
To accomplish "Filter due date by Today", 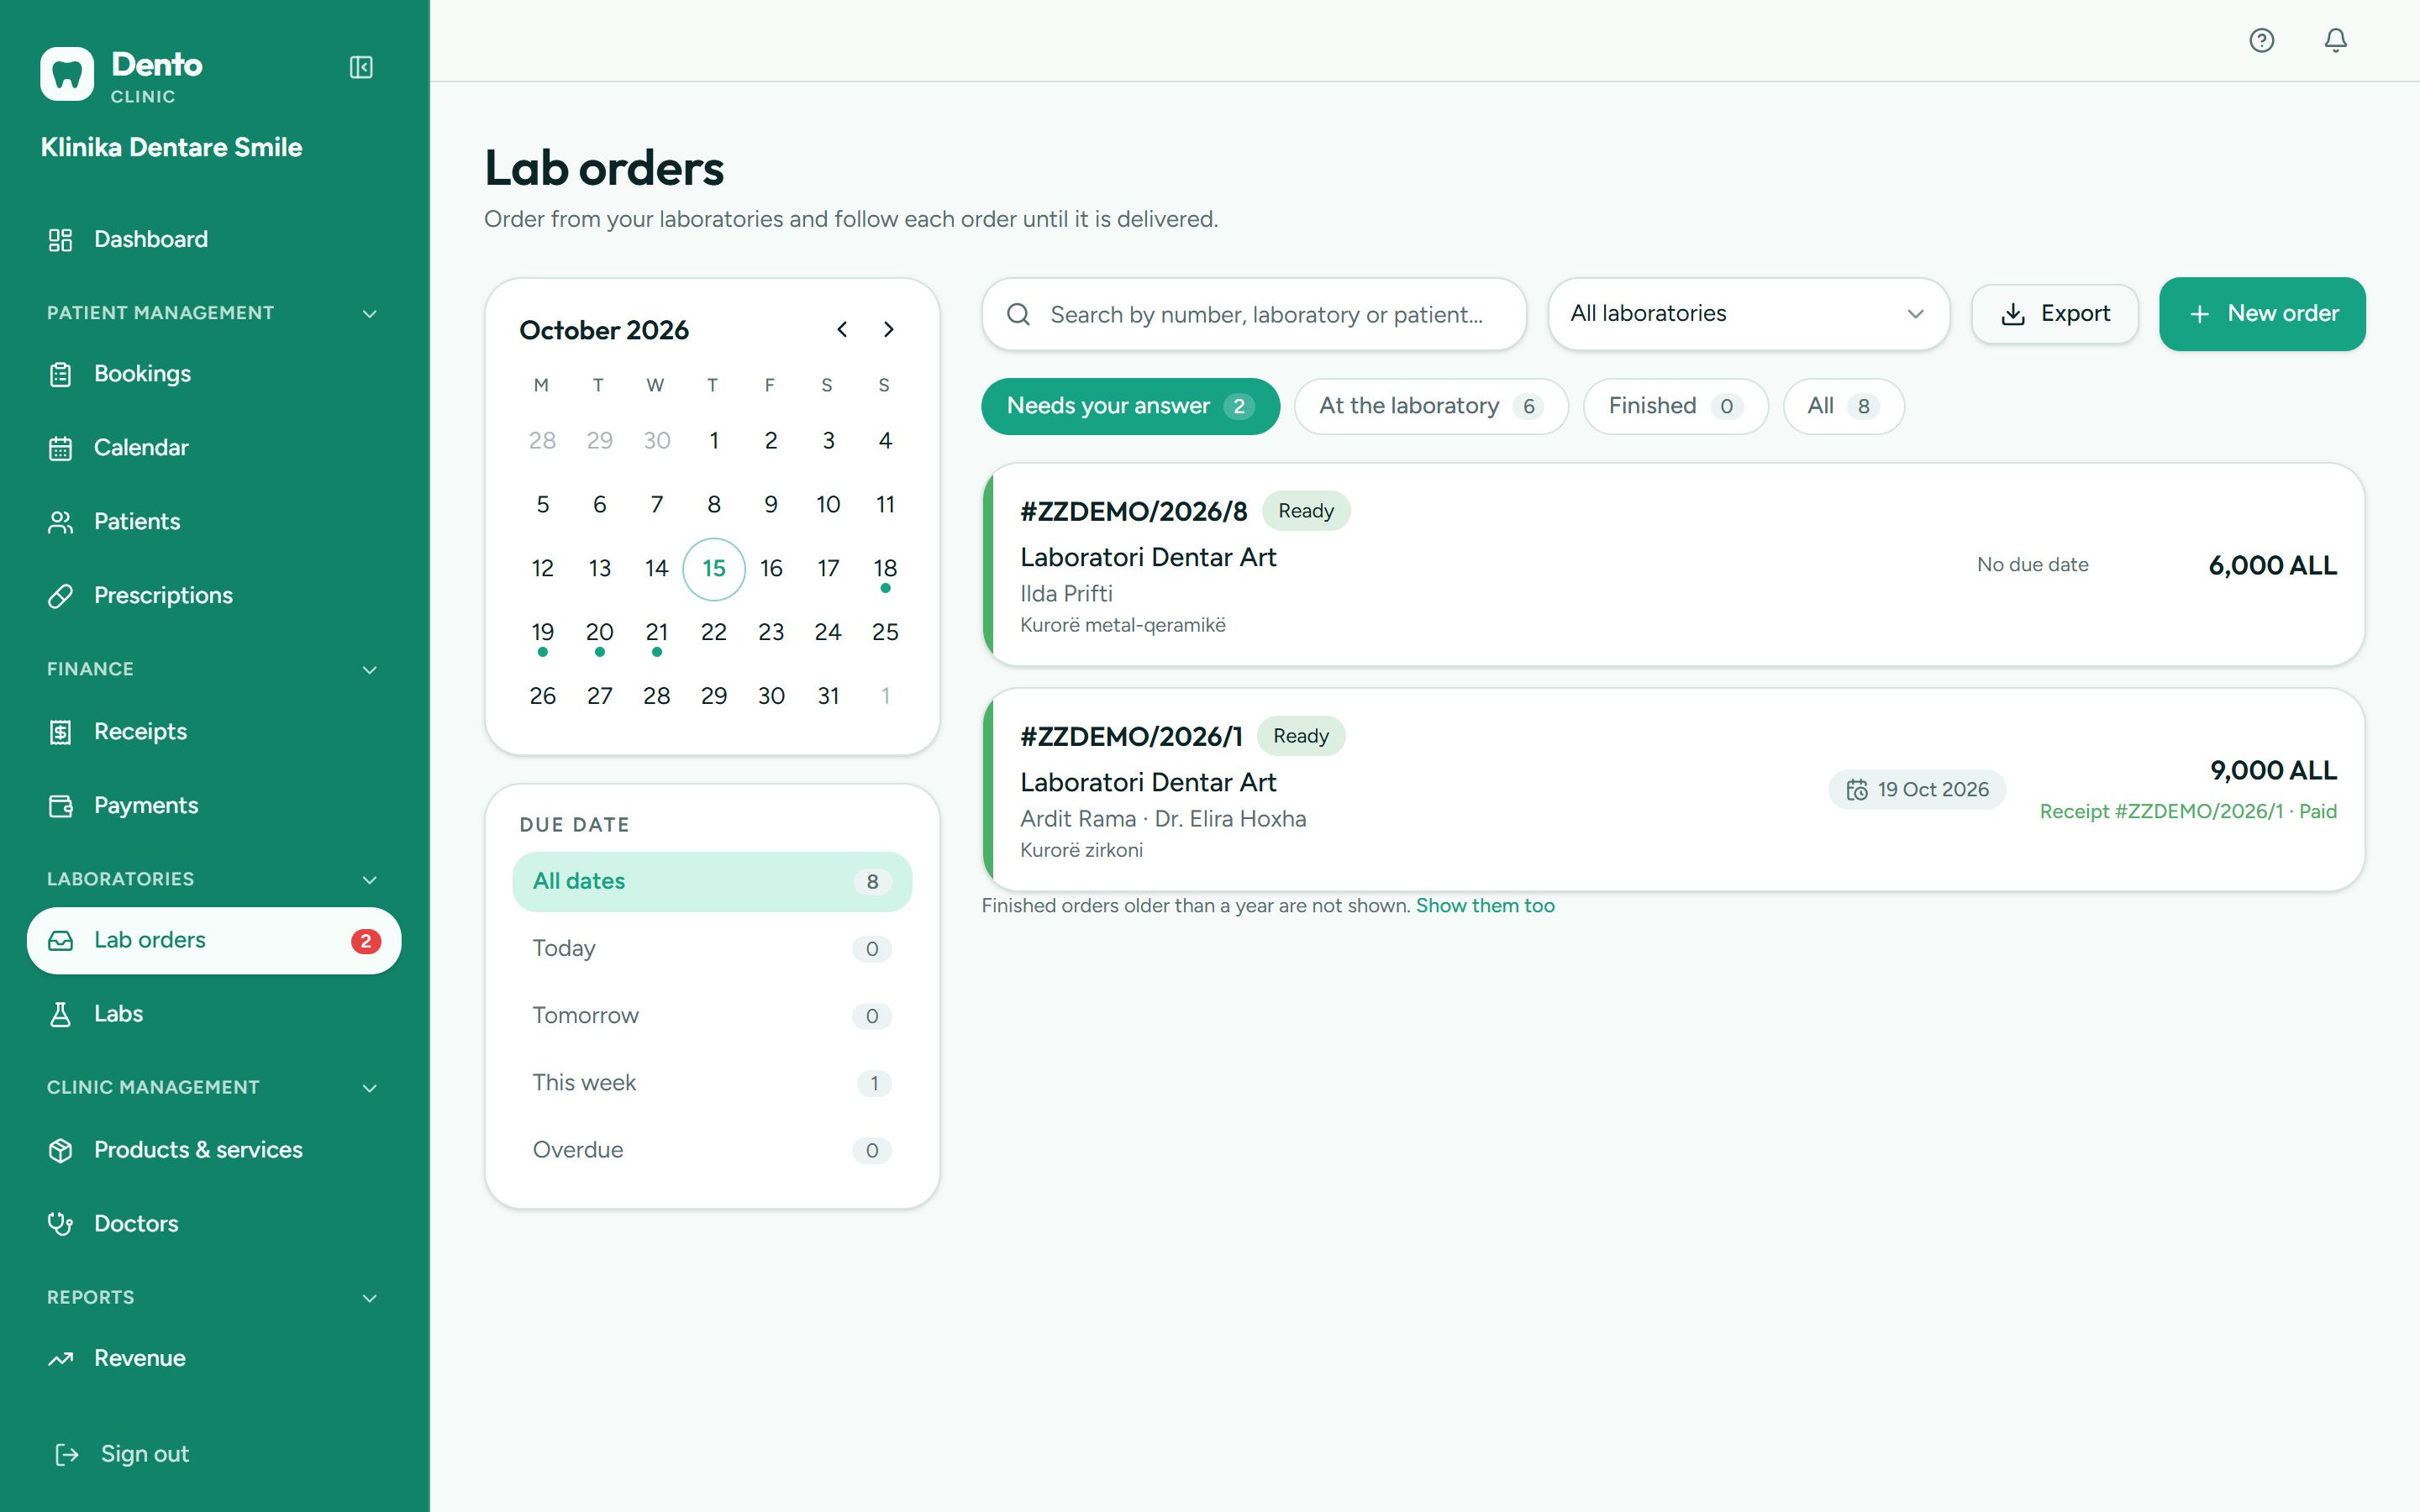I will tap(712, 948).
